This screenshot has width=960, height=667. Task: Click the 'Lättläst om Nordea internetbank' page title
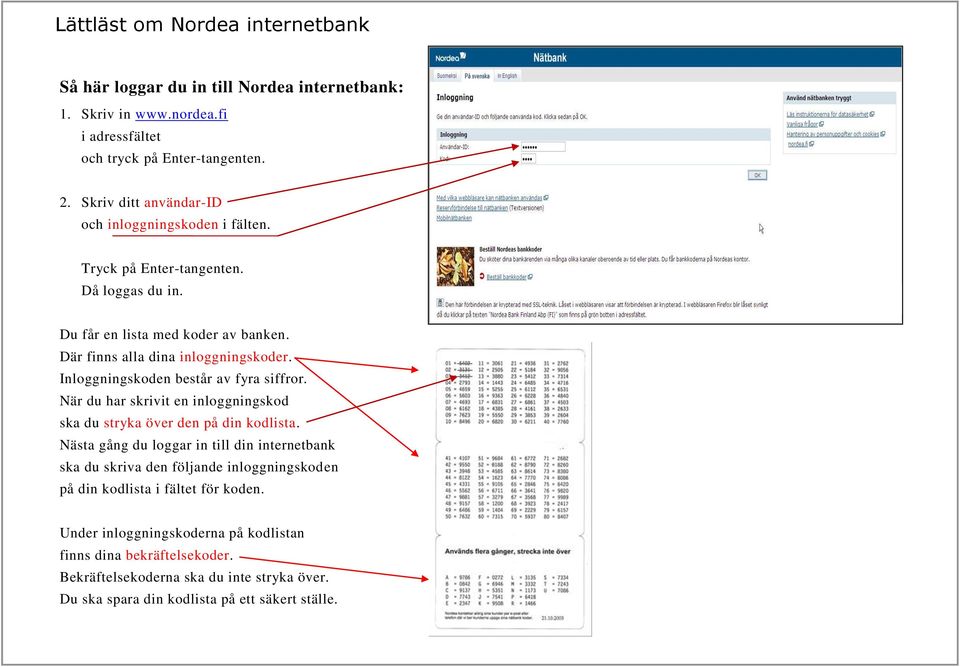click(x=212, y=24)
